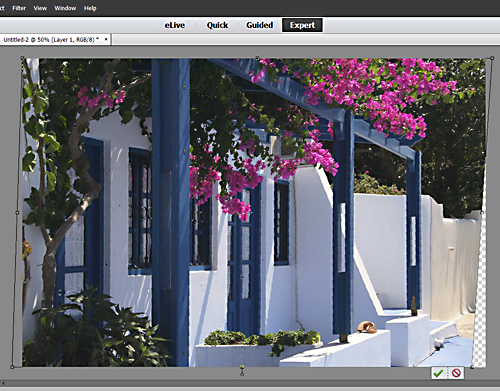Open the Window menu

click(x=65, y=8)
